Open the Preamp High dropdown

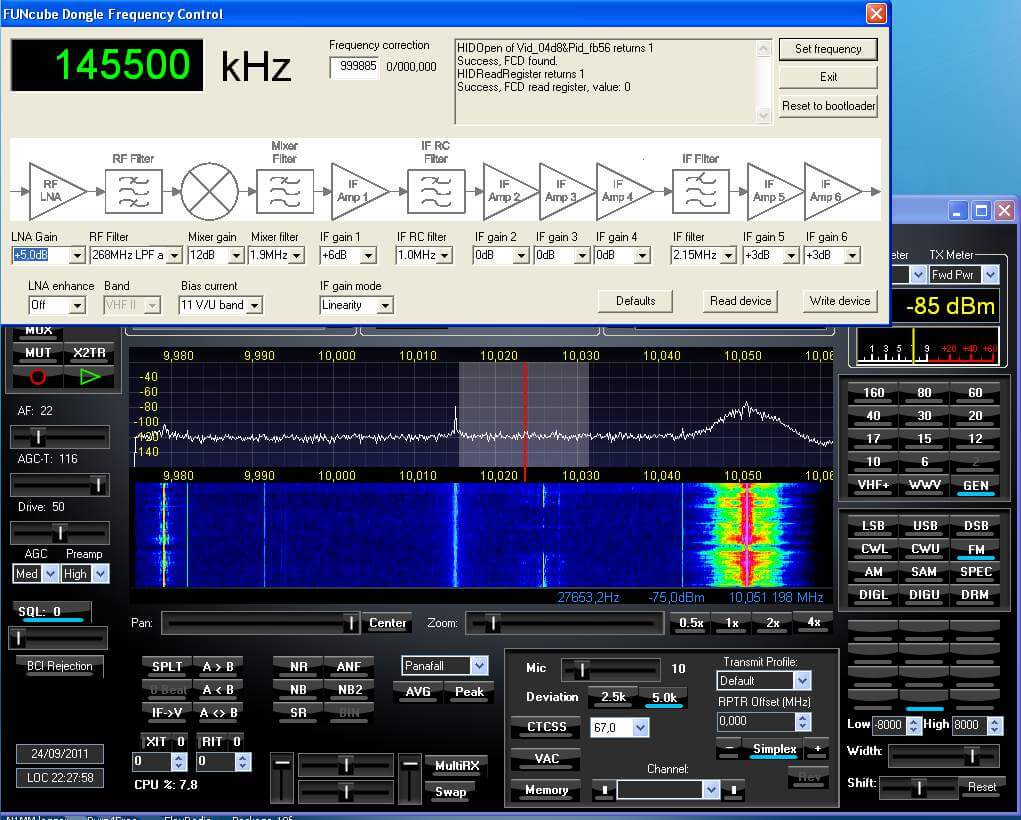coord(100,574)
